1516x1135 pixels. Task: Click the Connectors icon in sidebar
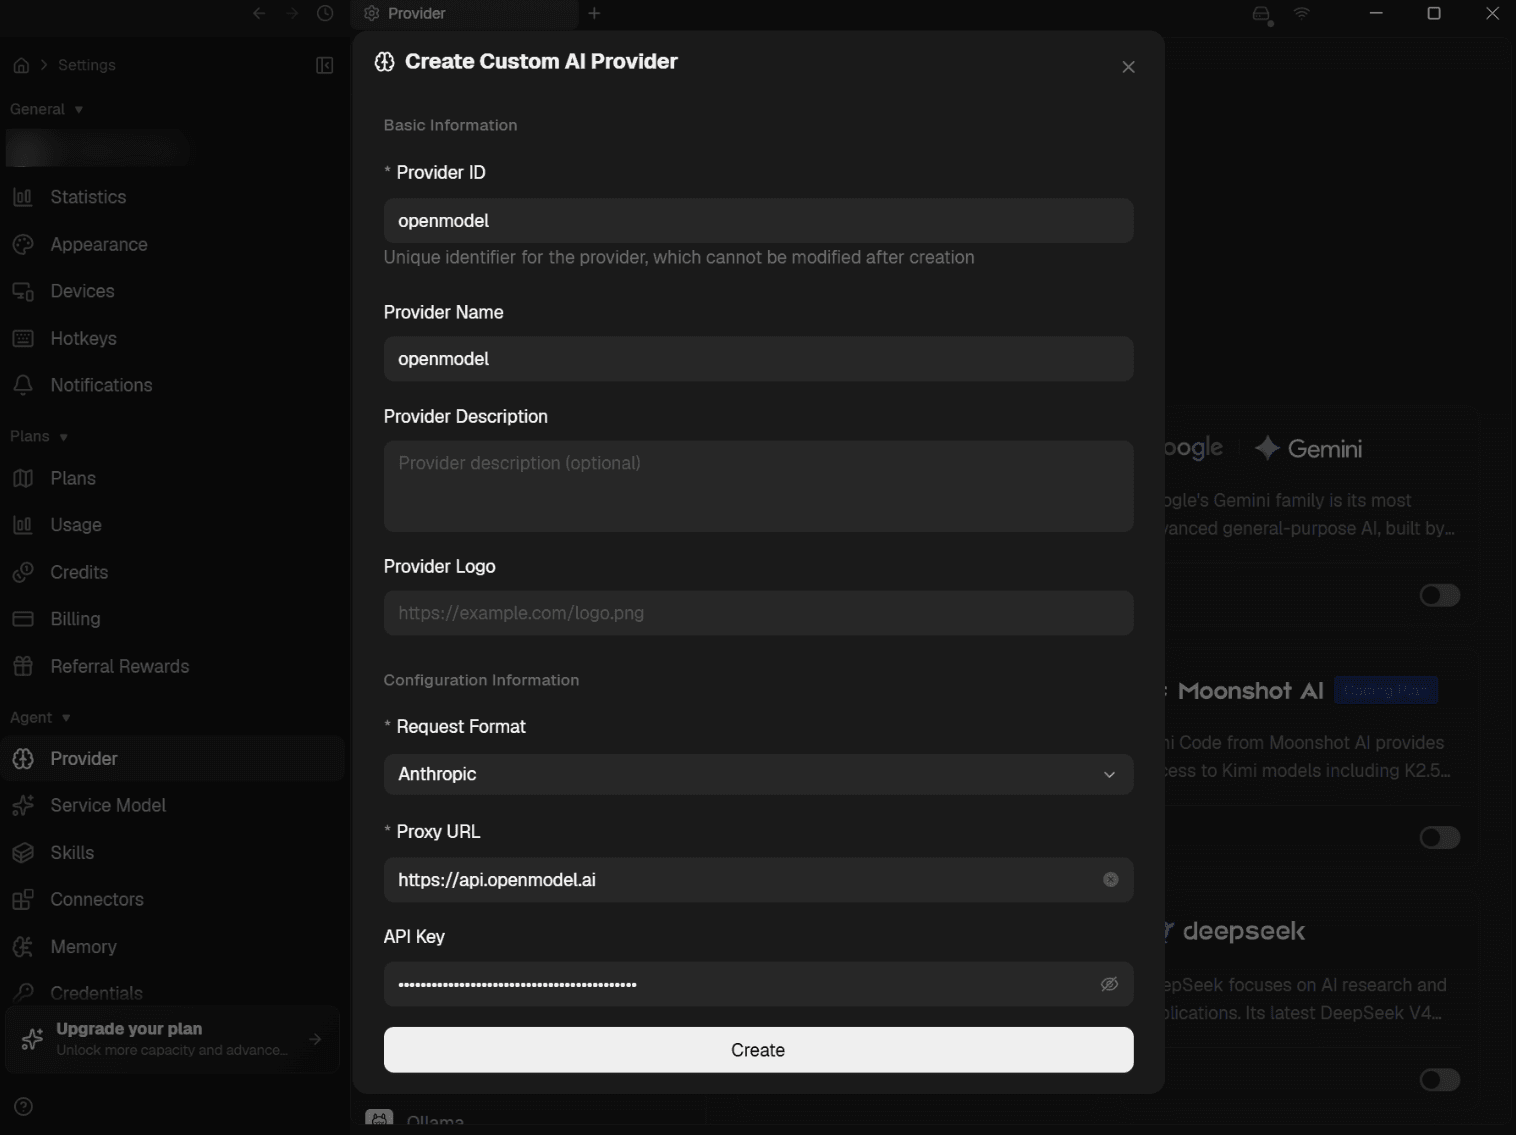23,899
